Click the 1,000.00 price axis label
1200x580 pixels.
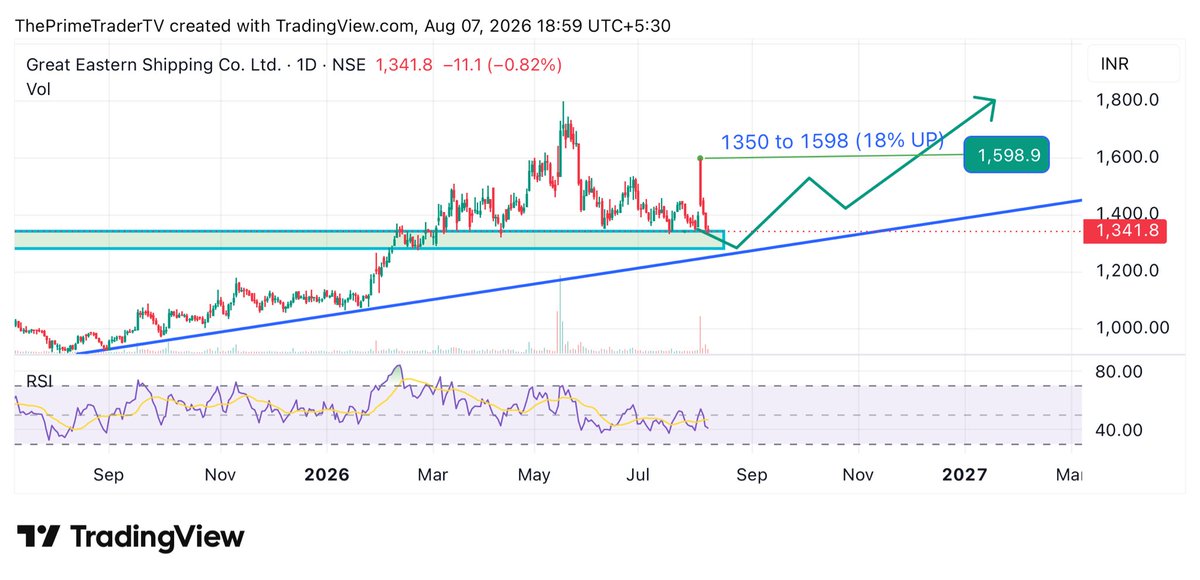(1131, 327)
